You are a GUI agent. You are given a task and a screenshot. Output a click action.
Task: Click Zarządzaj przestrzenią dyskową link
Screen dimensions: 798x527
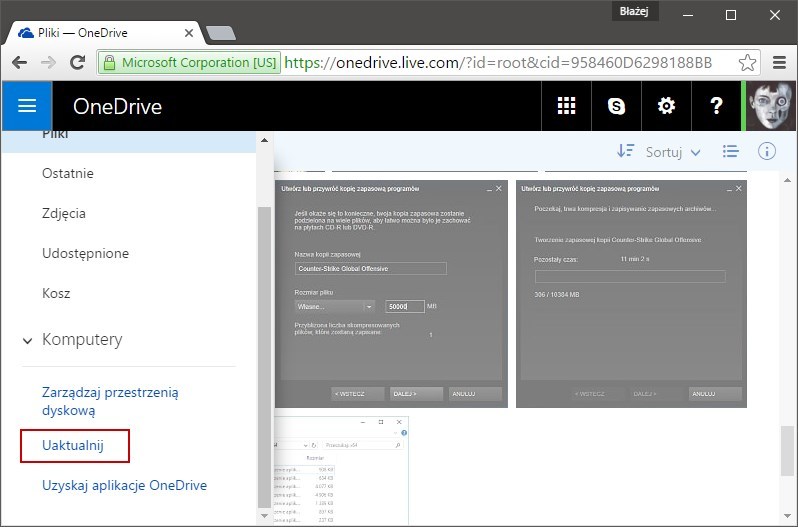pos(110,401)
